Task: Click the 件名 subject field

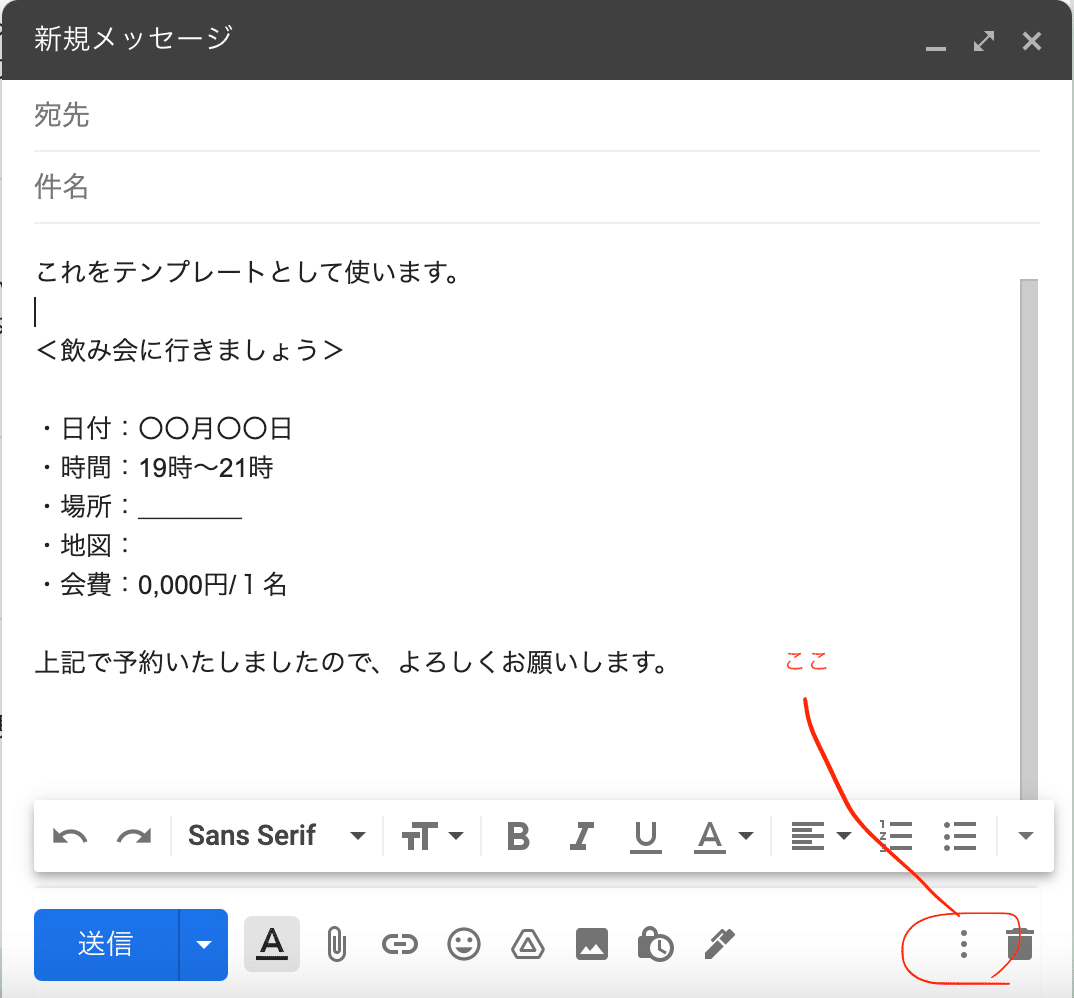Action: point(536,186)
